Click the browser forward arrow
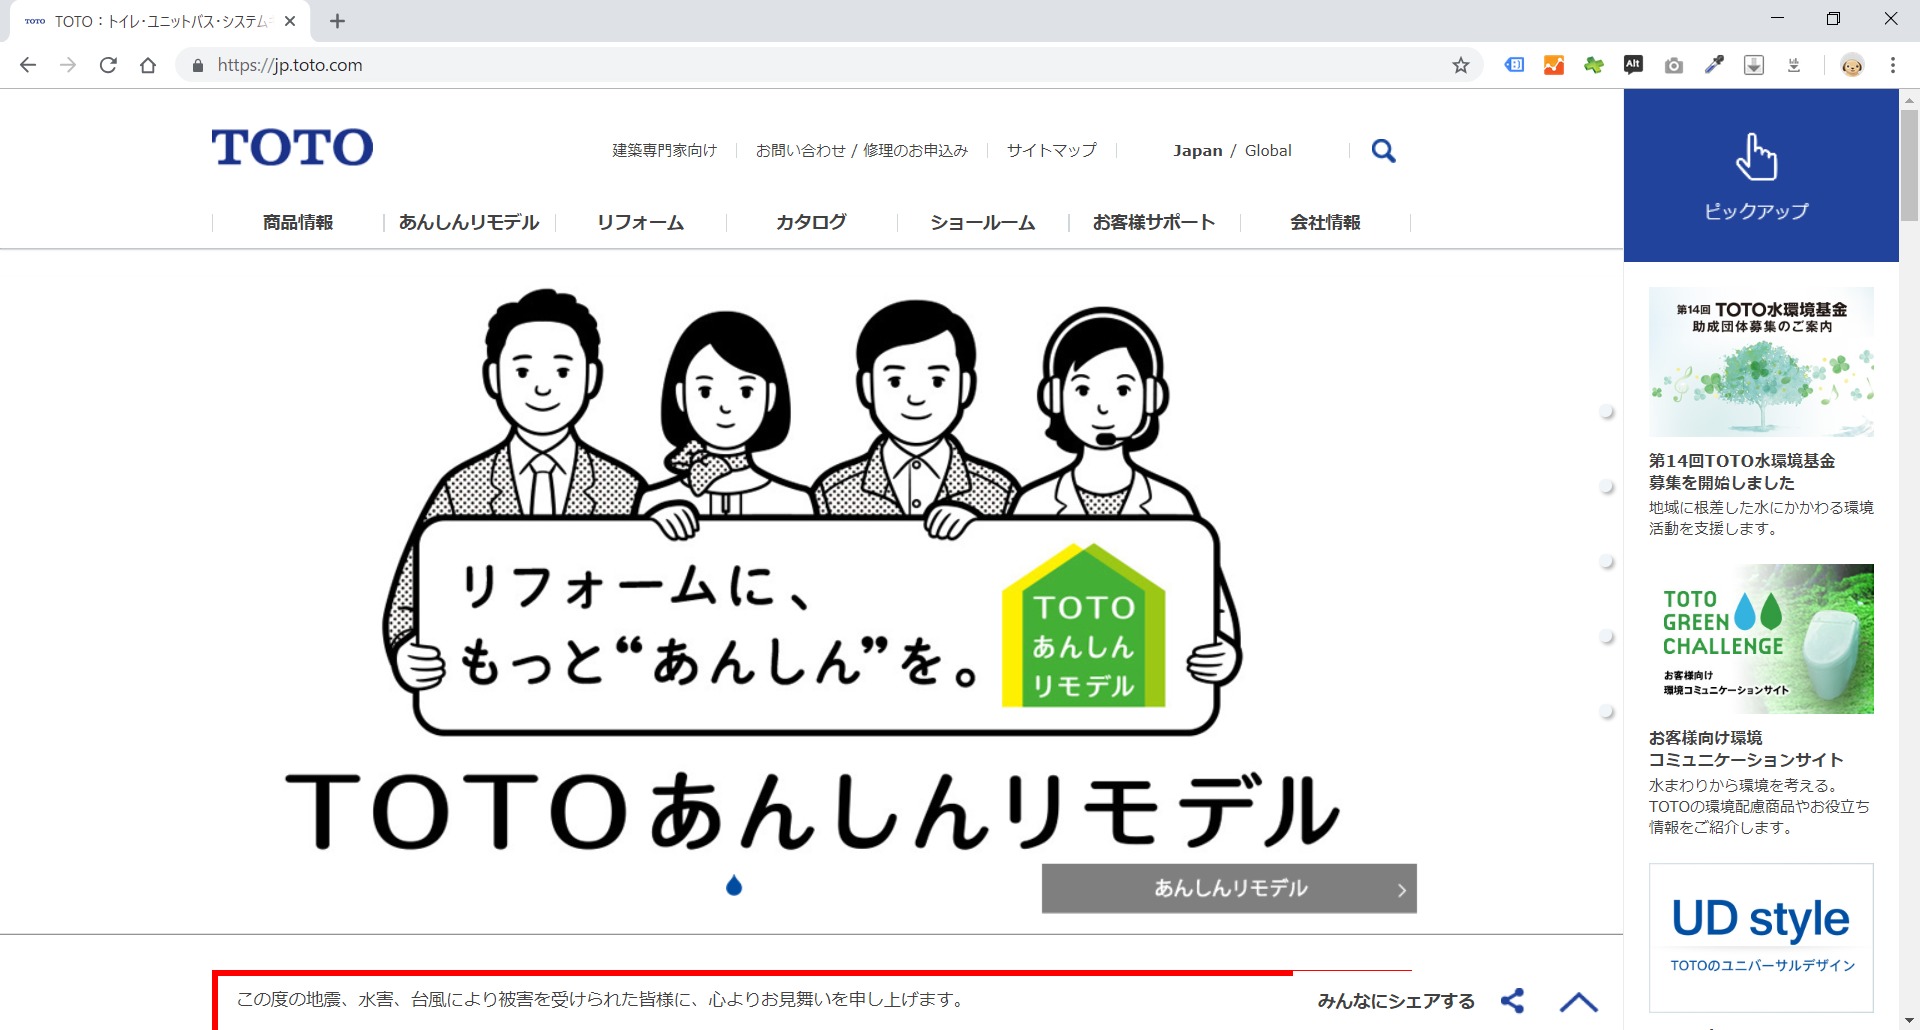Image resolution: width=1920 pixels, height=1030 pixels. [68, 65]
